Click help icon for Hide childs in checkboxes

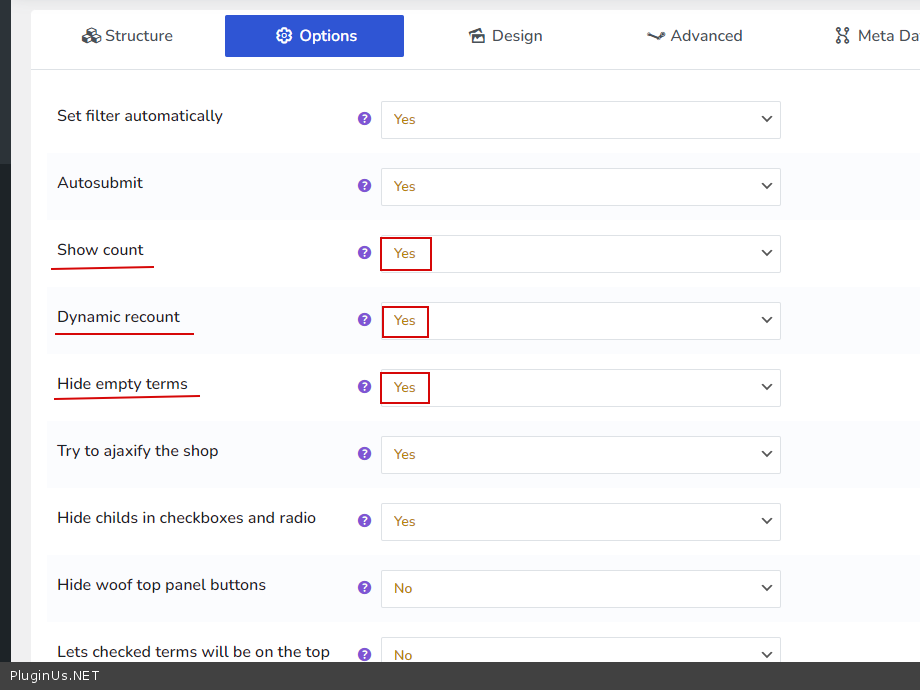(365, 520)
